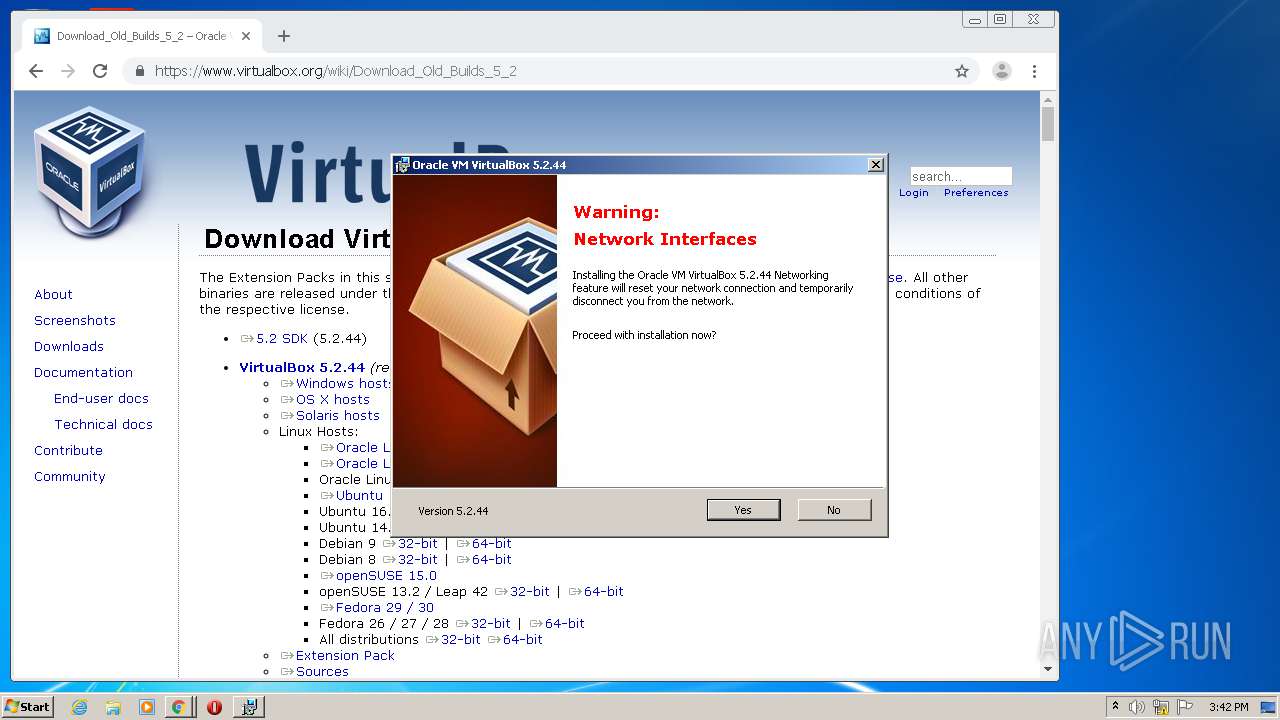
Task: Open the Windows hosts download link
Action: pos(337,384)
